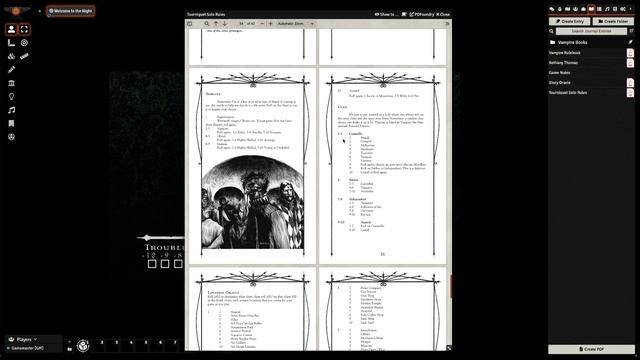Image resolution: width=640 pixels, height=360 pixels.
Task: Open the Chat Log sidebar tab
Action: coord(552,9)
